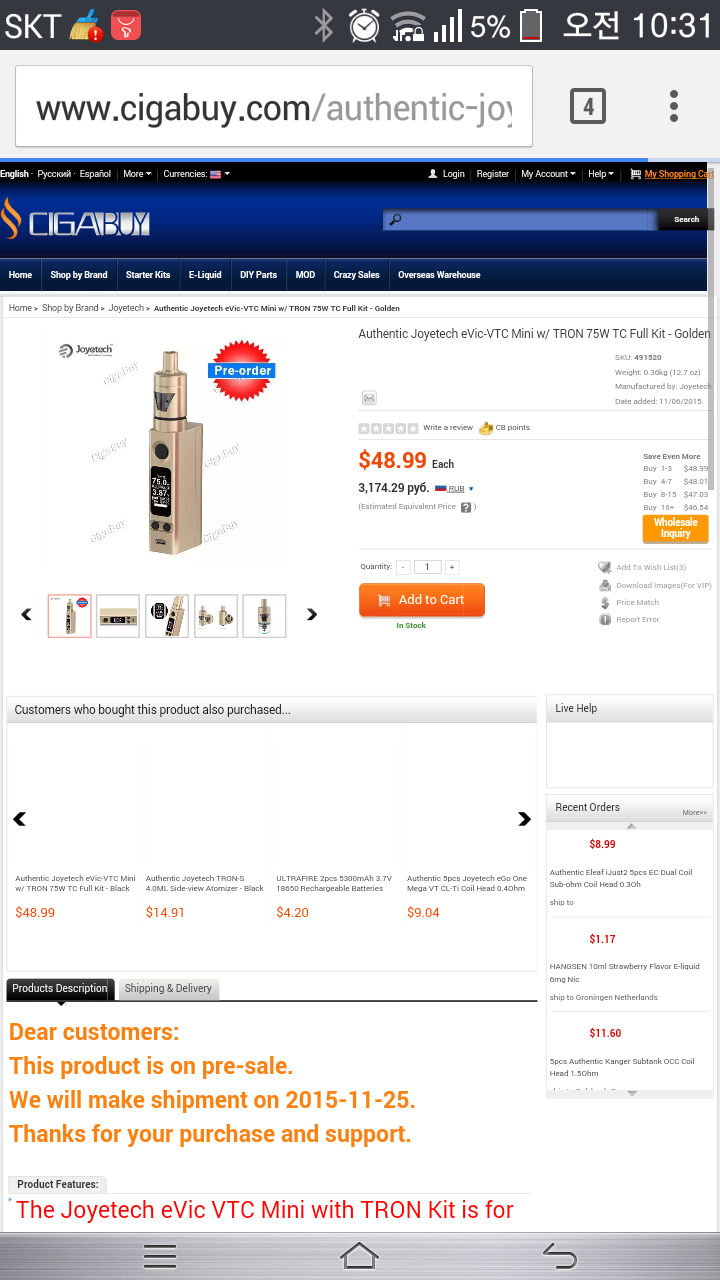Focus the browser URL address bar
Viewport: 720px width, 1280px height.
click(274, 106)
